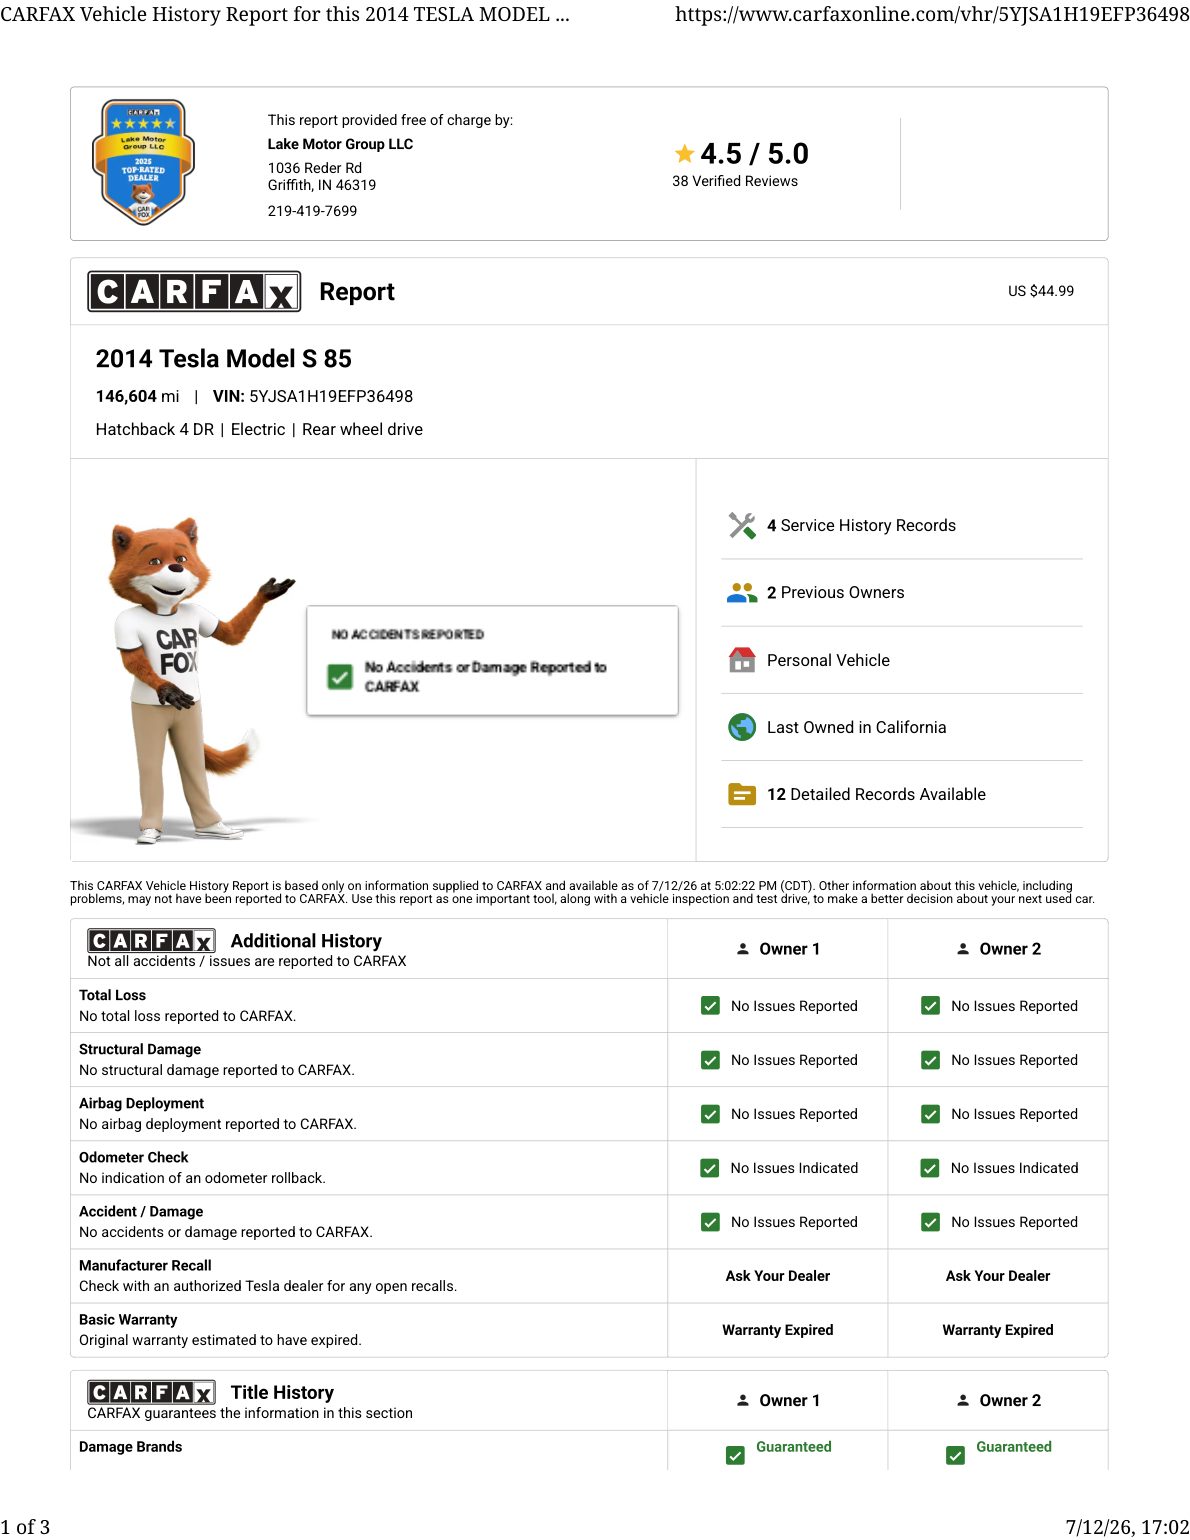The width and height of the screenshot is (1190, 1540).
Task: Open 12 Detailed Records Available link
Action: tap(876, 794)
